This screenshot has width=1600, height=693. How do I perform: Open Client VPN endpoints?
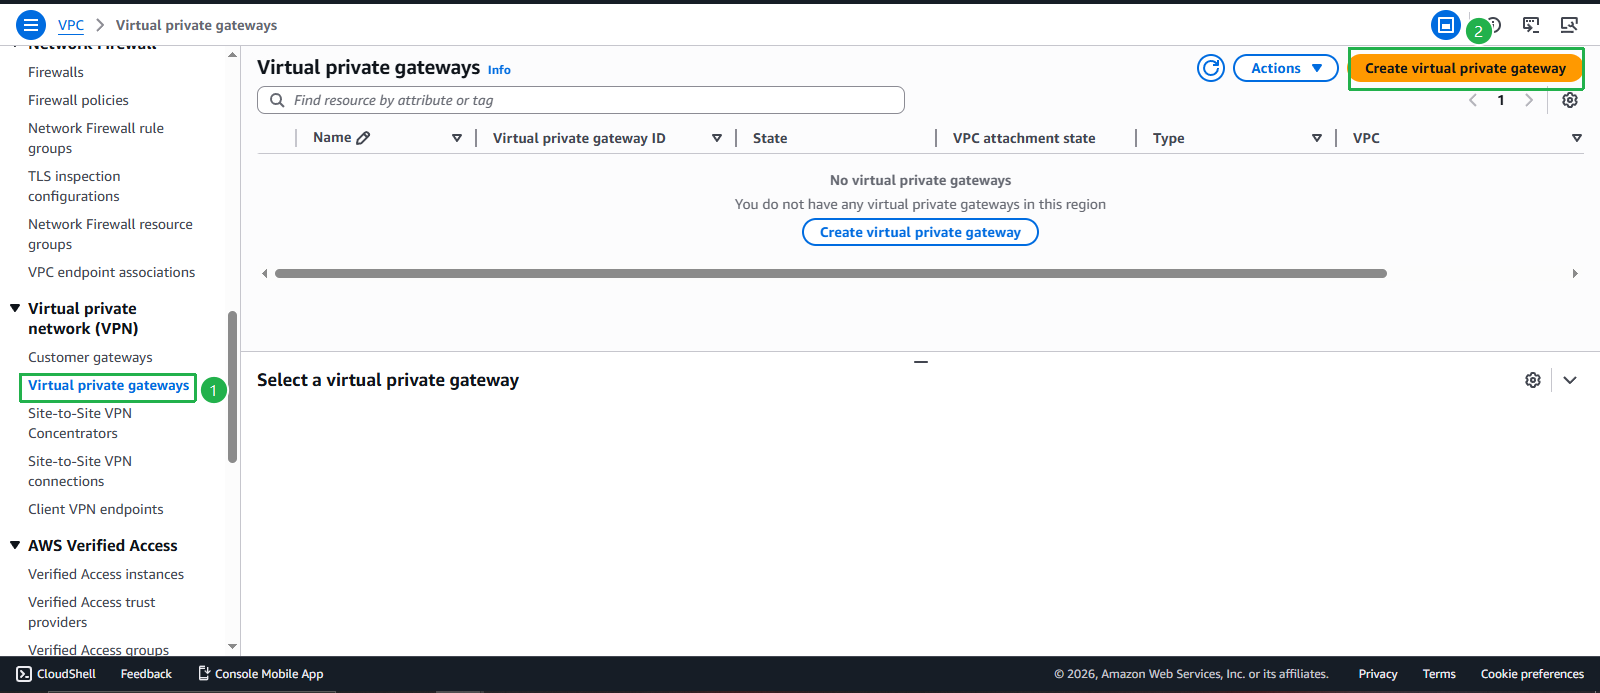(96, 509)
